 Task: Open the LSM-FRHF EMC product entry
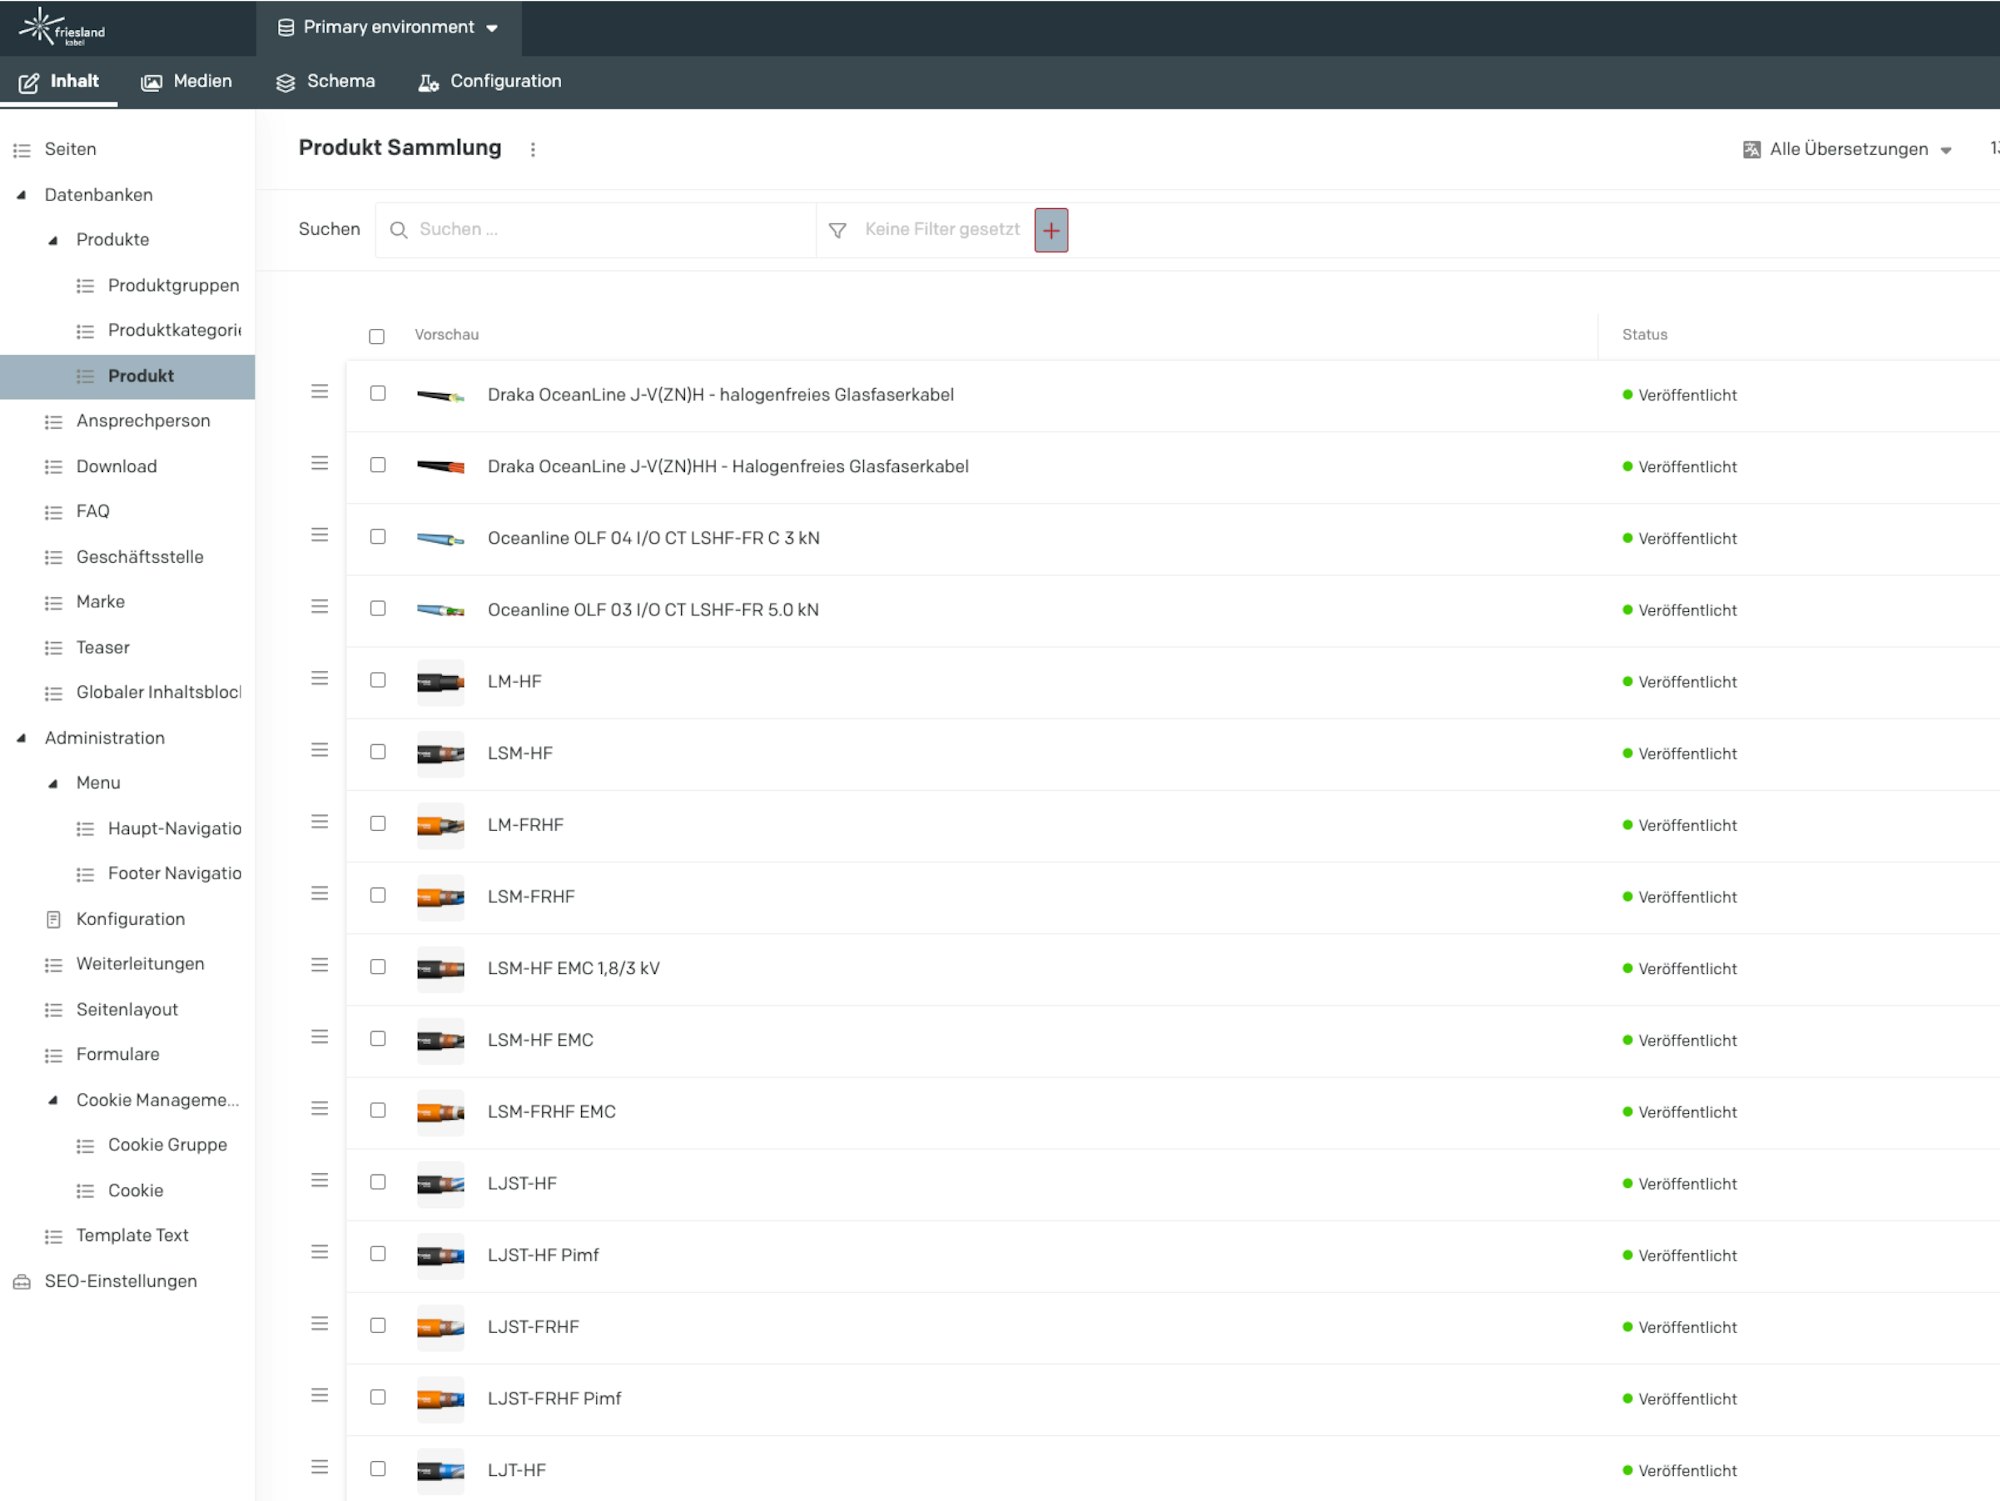(551, 1112)
